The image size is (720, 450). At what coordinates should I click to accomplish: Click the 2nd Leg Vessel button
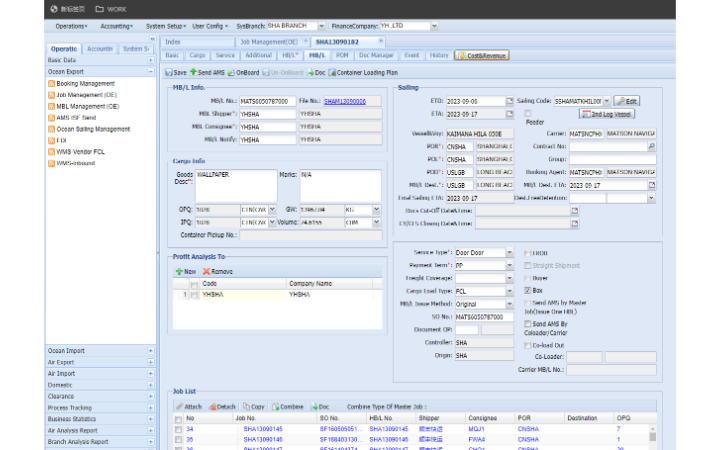pos(607,114)
